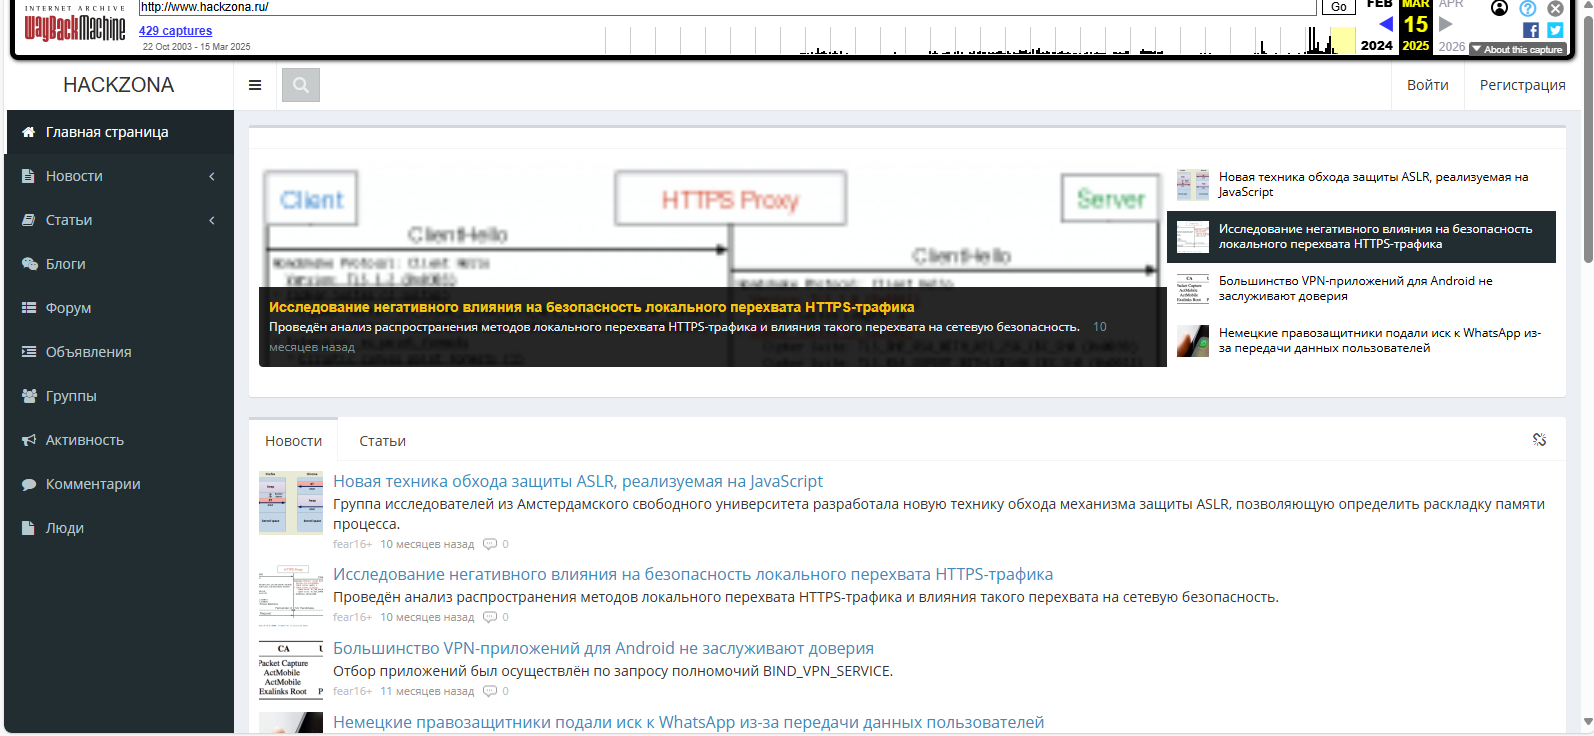Screen dimensions: 1594x736
Task: Expand About this capture dropdown
Action: click(x=1517, y=49)
